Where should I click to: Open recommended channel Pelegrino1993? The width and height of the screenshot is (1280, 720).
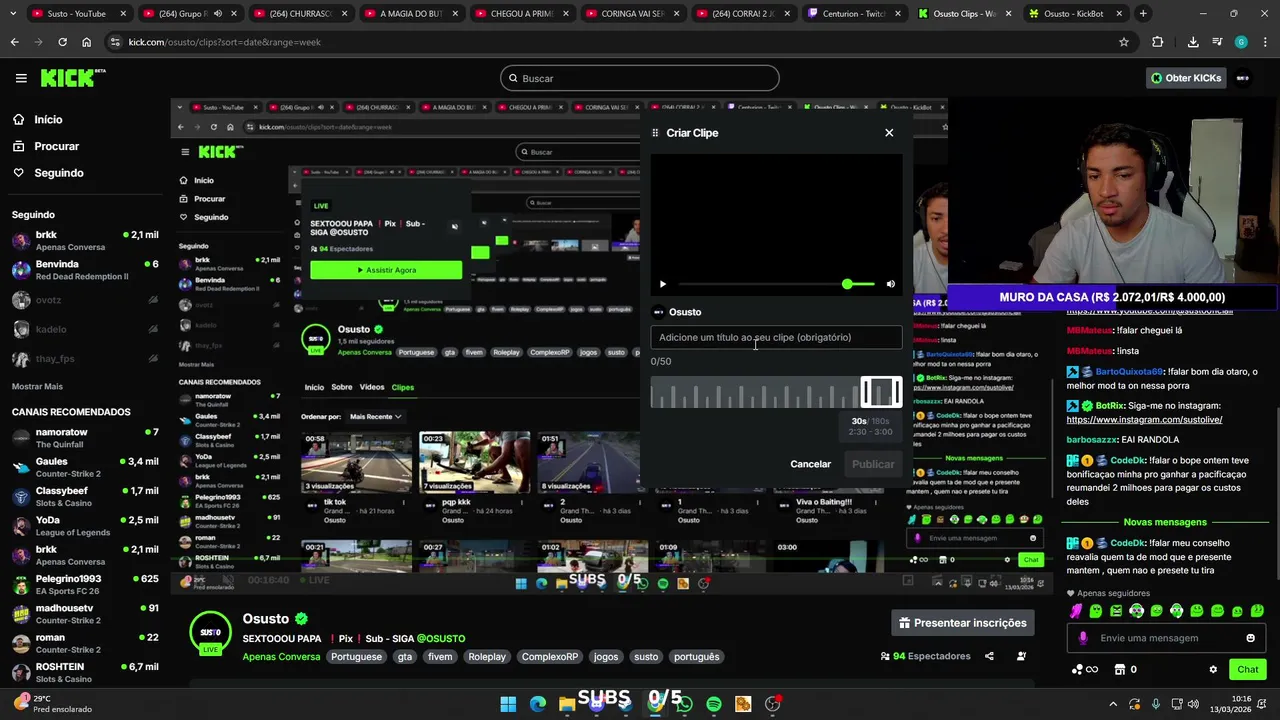(x=85, y=584)
